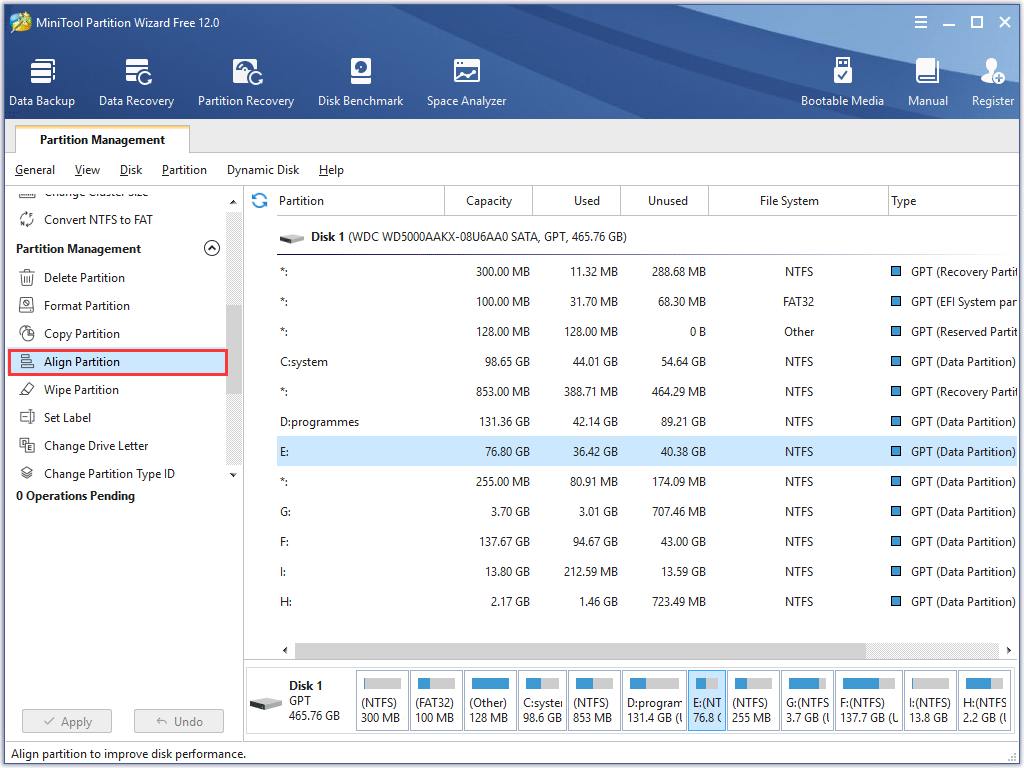Sort by File System column header

(798, 200)
